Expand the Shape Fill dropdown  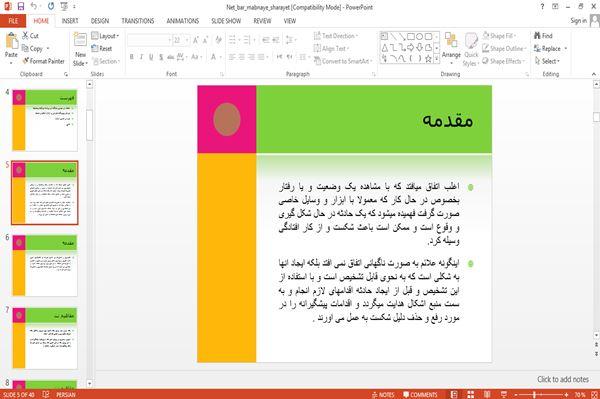click(515, 36)
